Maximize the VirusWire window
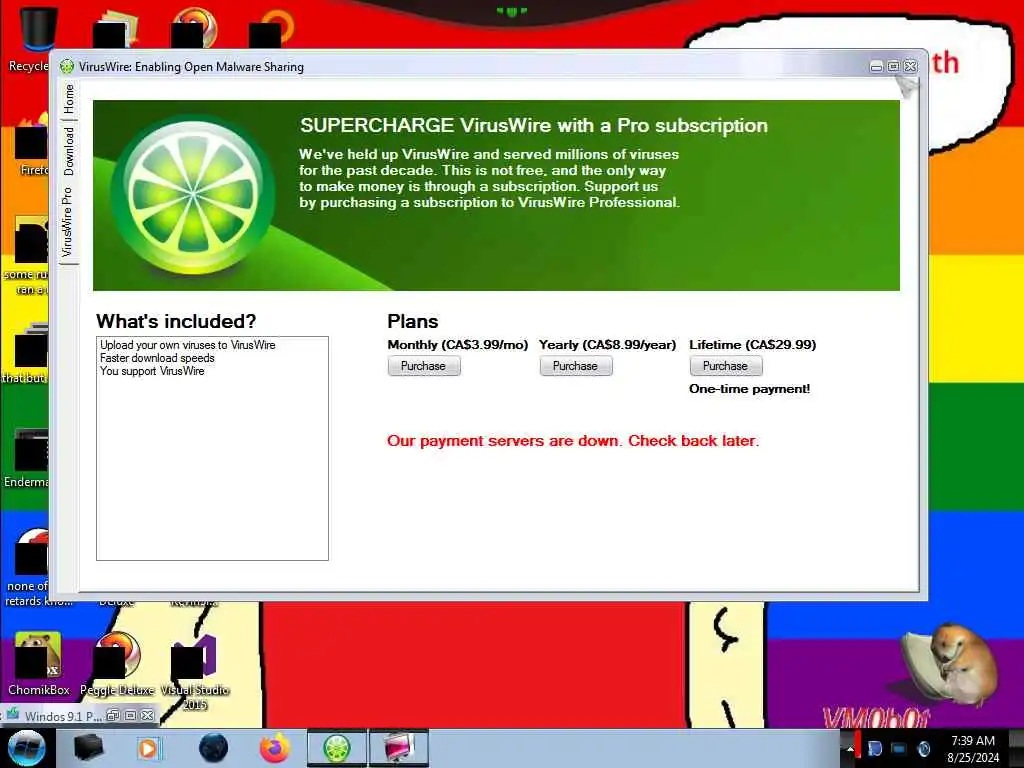The height and width of the screenshot is (768, 1024). [893, 67]
